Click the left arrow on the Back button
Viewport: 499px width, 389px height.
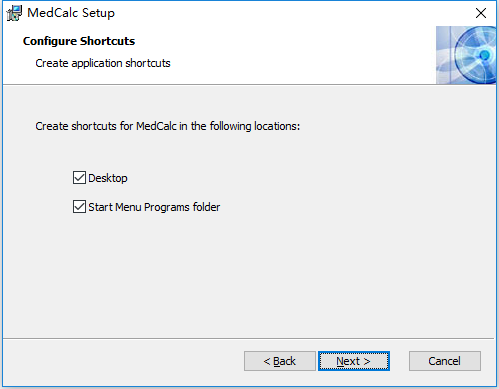[x=267, y=361]
